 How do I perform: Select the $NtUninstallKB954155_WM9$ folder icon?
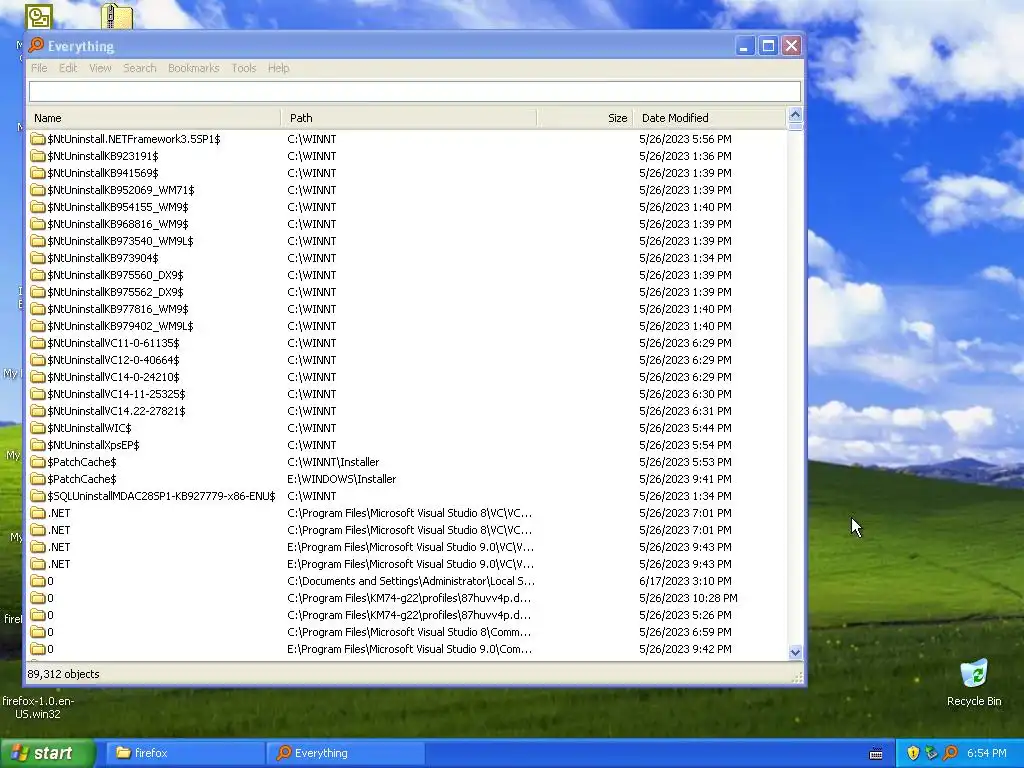coord(38,207)
